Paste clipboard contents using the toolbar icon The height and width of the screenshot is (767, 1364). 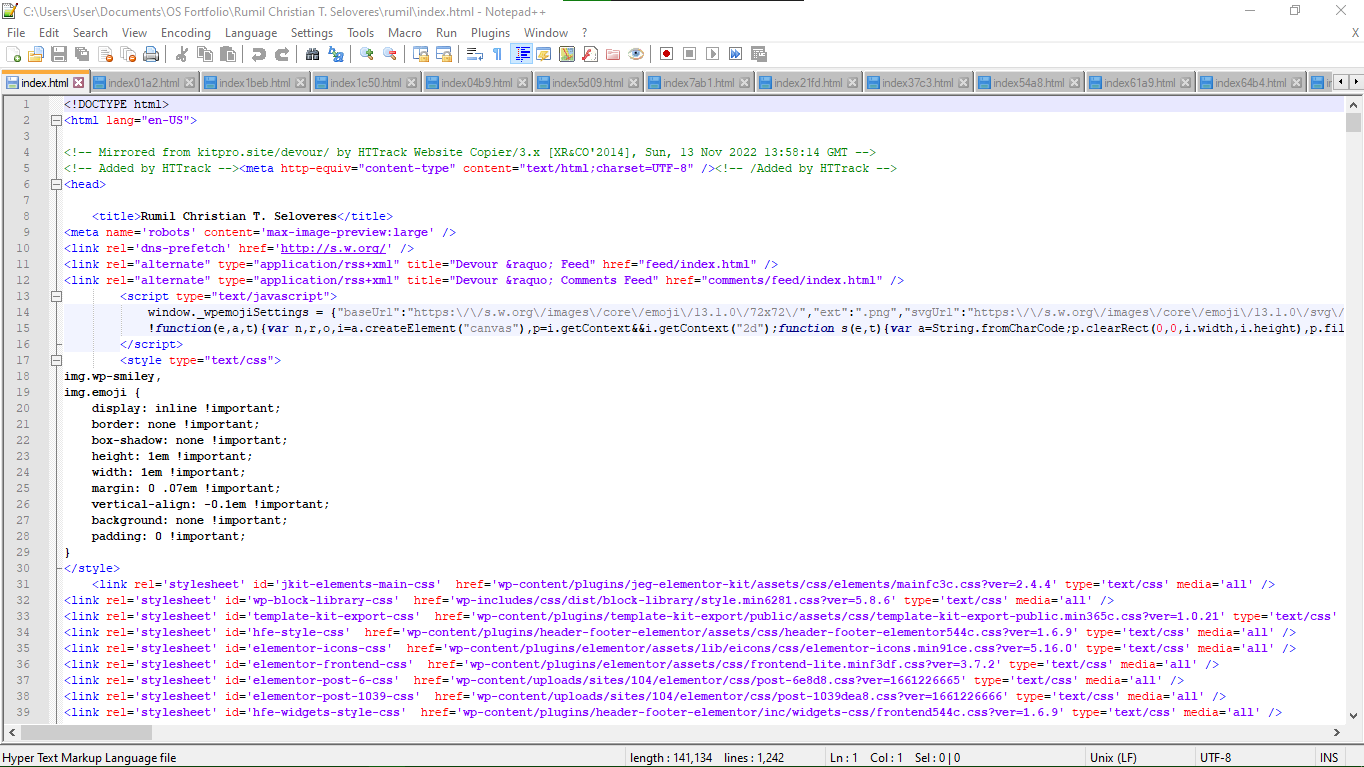[x=229, y=54]
